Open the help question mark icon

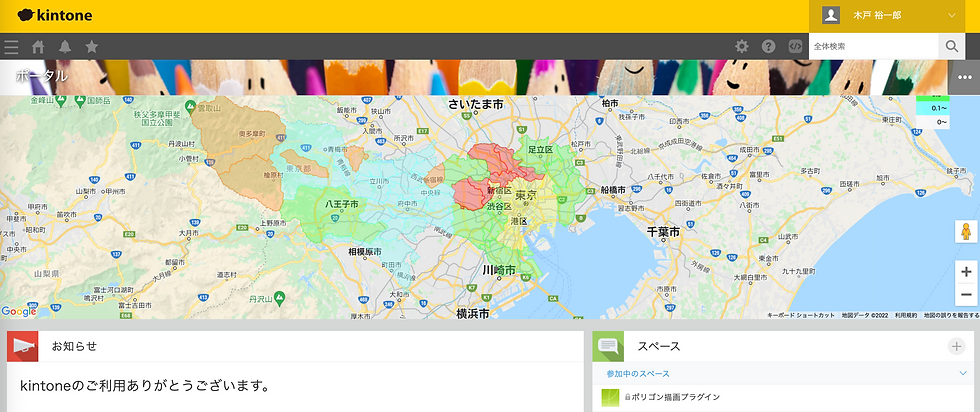[768, 46]
